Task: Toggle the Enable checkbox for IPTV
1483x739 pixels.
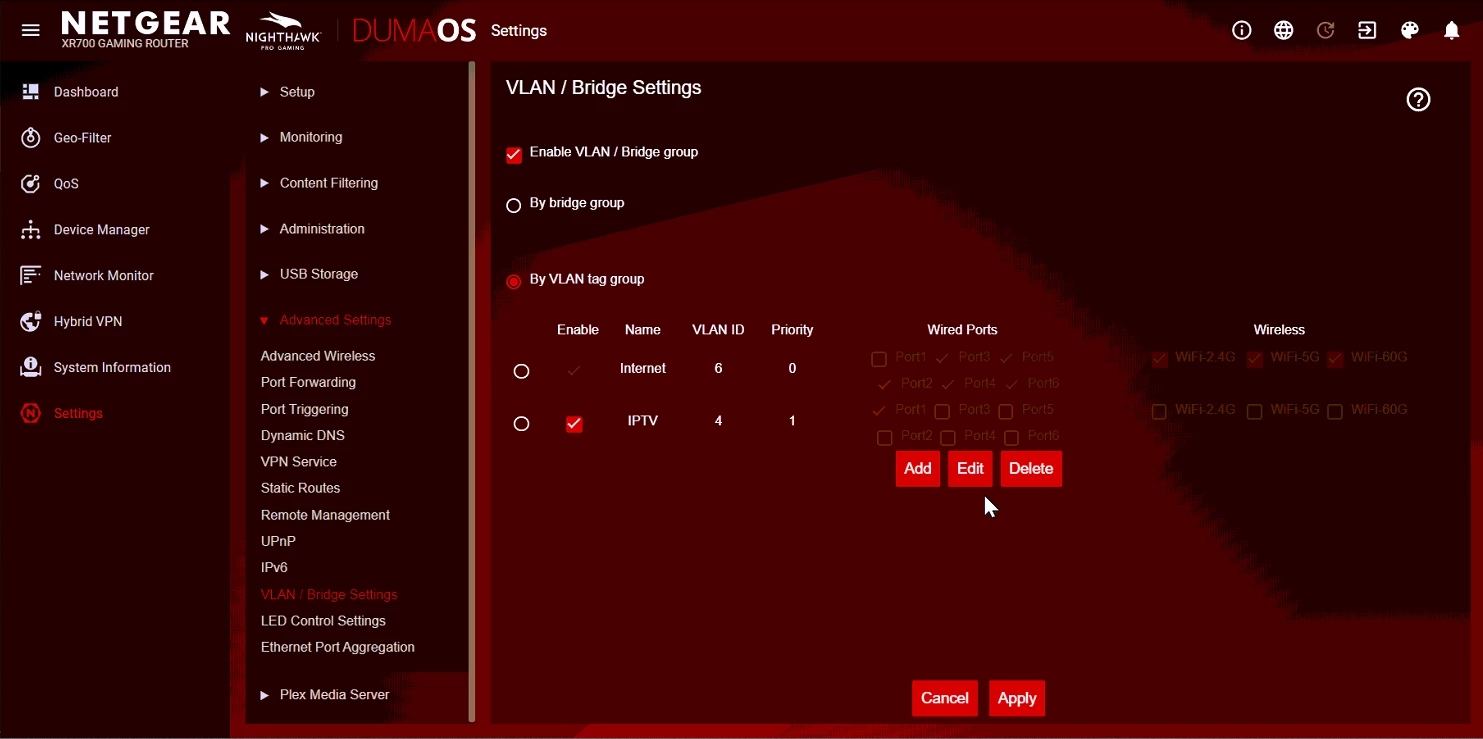Action: (574, 424)
